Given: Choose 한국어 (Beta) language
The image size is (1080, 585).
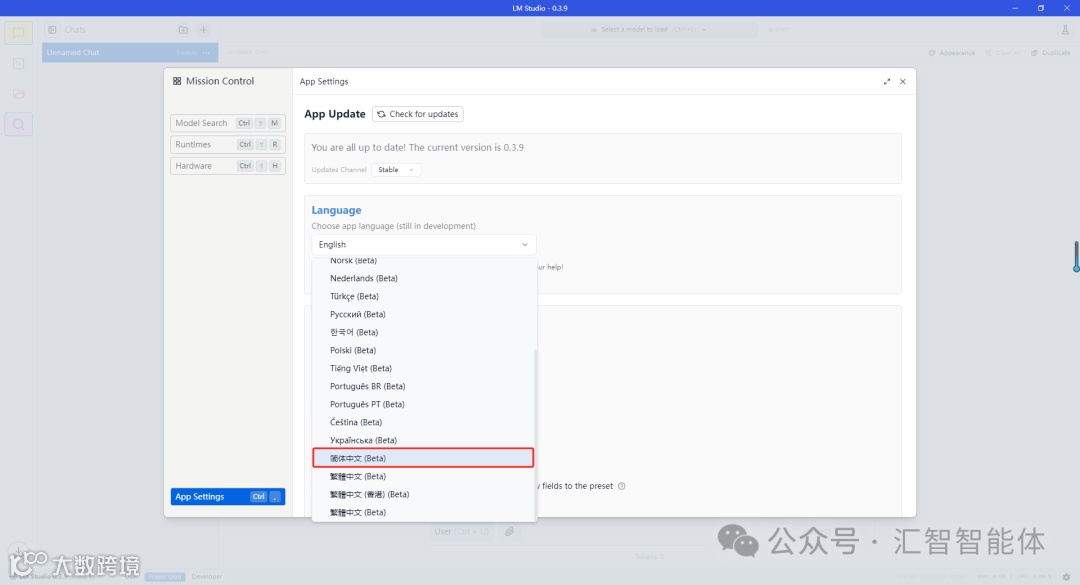Looking at the screenshot, I should (424, 332).
